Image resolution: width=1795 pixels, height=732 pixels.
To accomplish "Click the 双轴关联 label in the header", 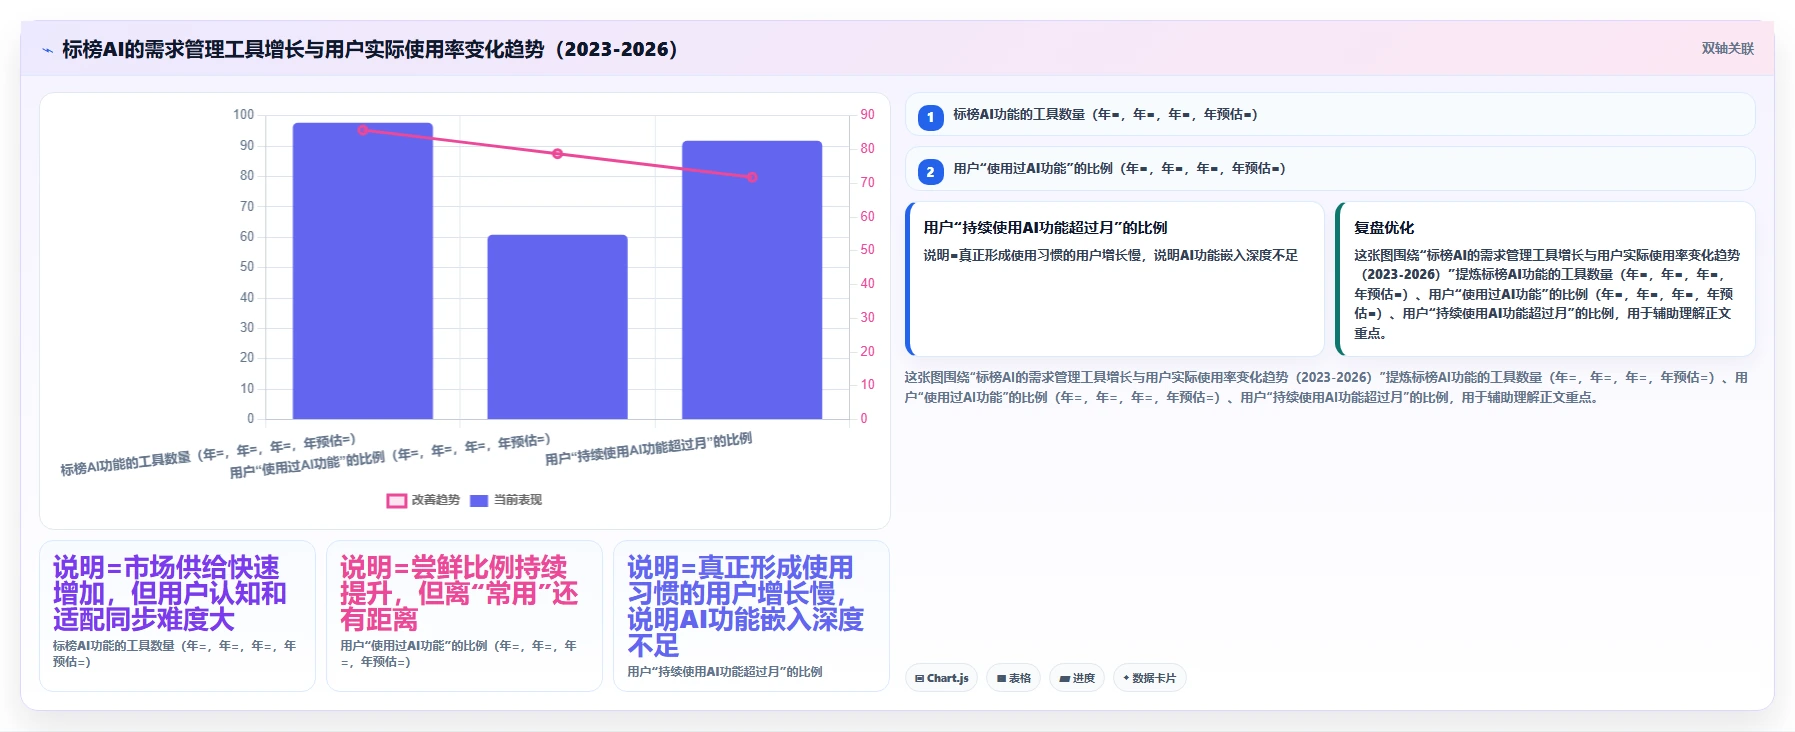I will 1727,49.
